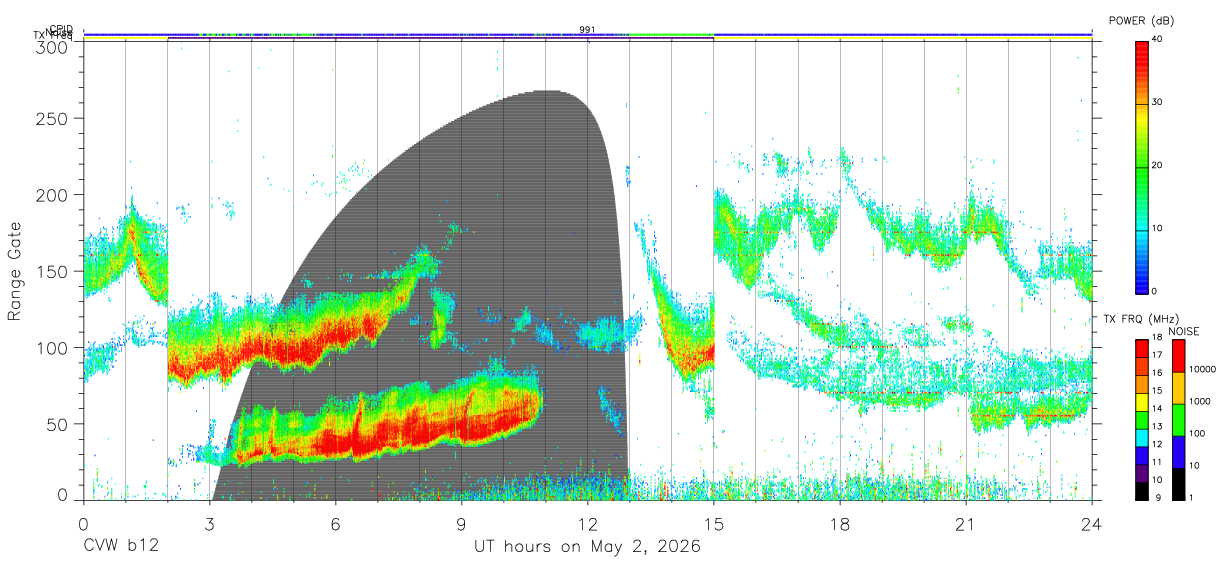Viewport: 1228px width, 567px height.
Task: Click the red 17–18 MHz TX frequency swatch
Action: click(1142, 348)
